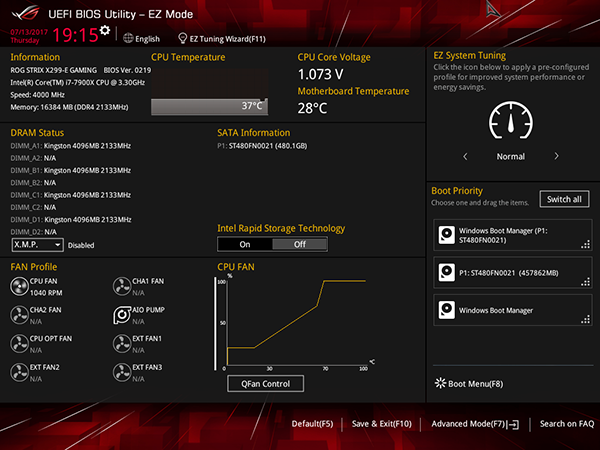This screenshot has height=450, width=600.
Task: Select the CHA1 FAN icon
Action: 122,287
